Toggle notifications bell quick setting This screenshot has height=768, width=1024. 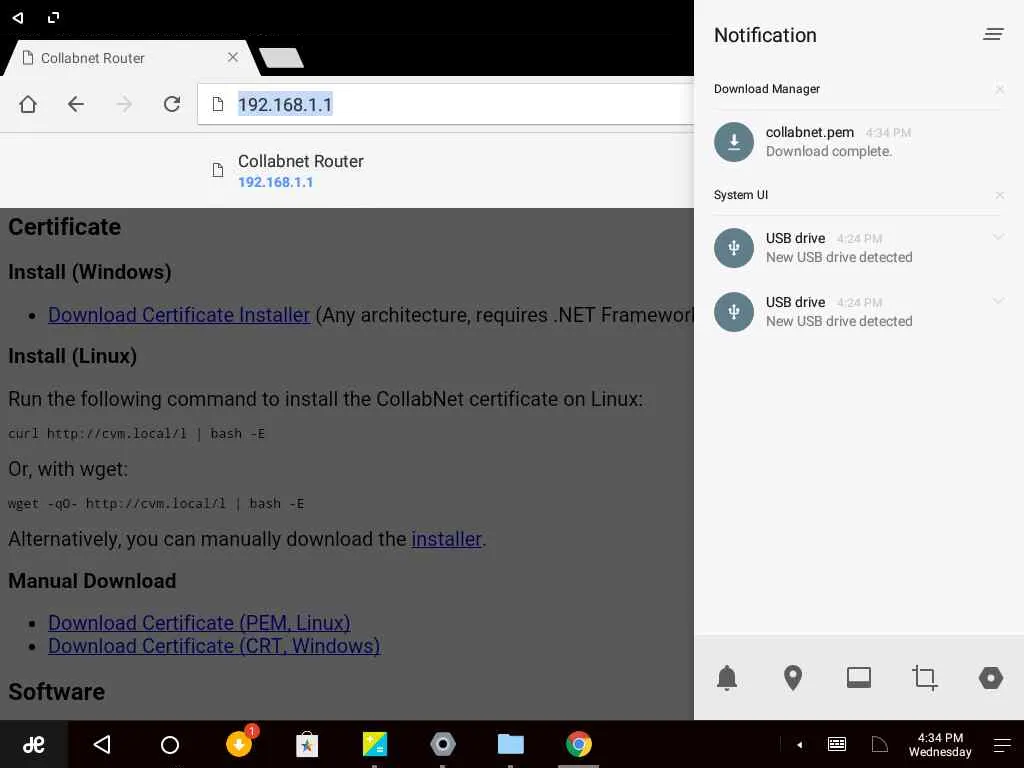click(727, 678)
